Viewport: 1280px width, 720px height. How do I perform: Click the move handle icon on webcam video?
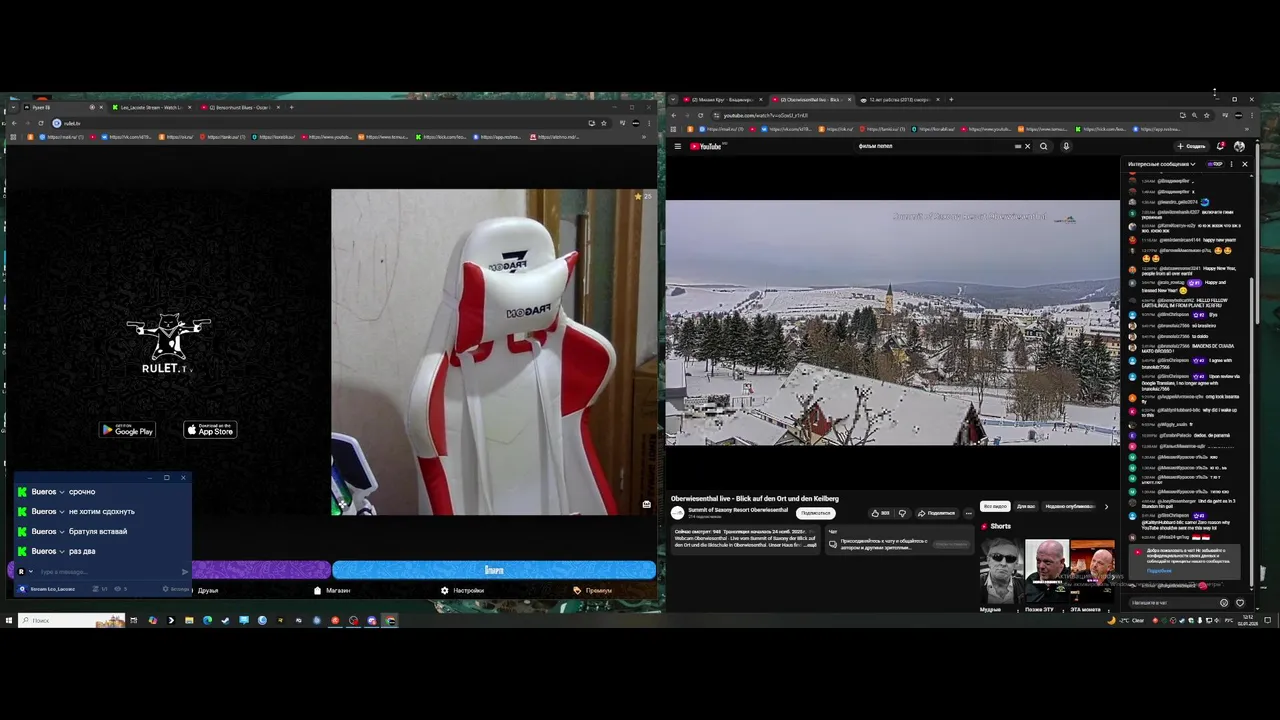(x=341, y=504)
